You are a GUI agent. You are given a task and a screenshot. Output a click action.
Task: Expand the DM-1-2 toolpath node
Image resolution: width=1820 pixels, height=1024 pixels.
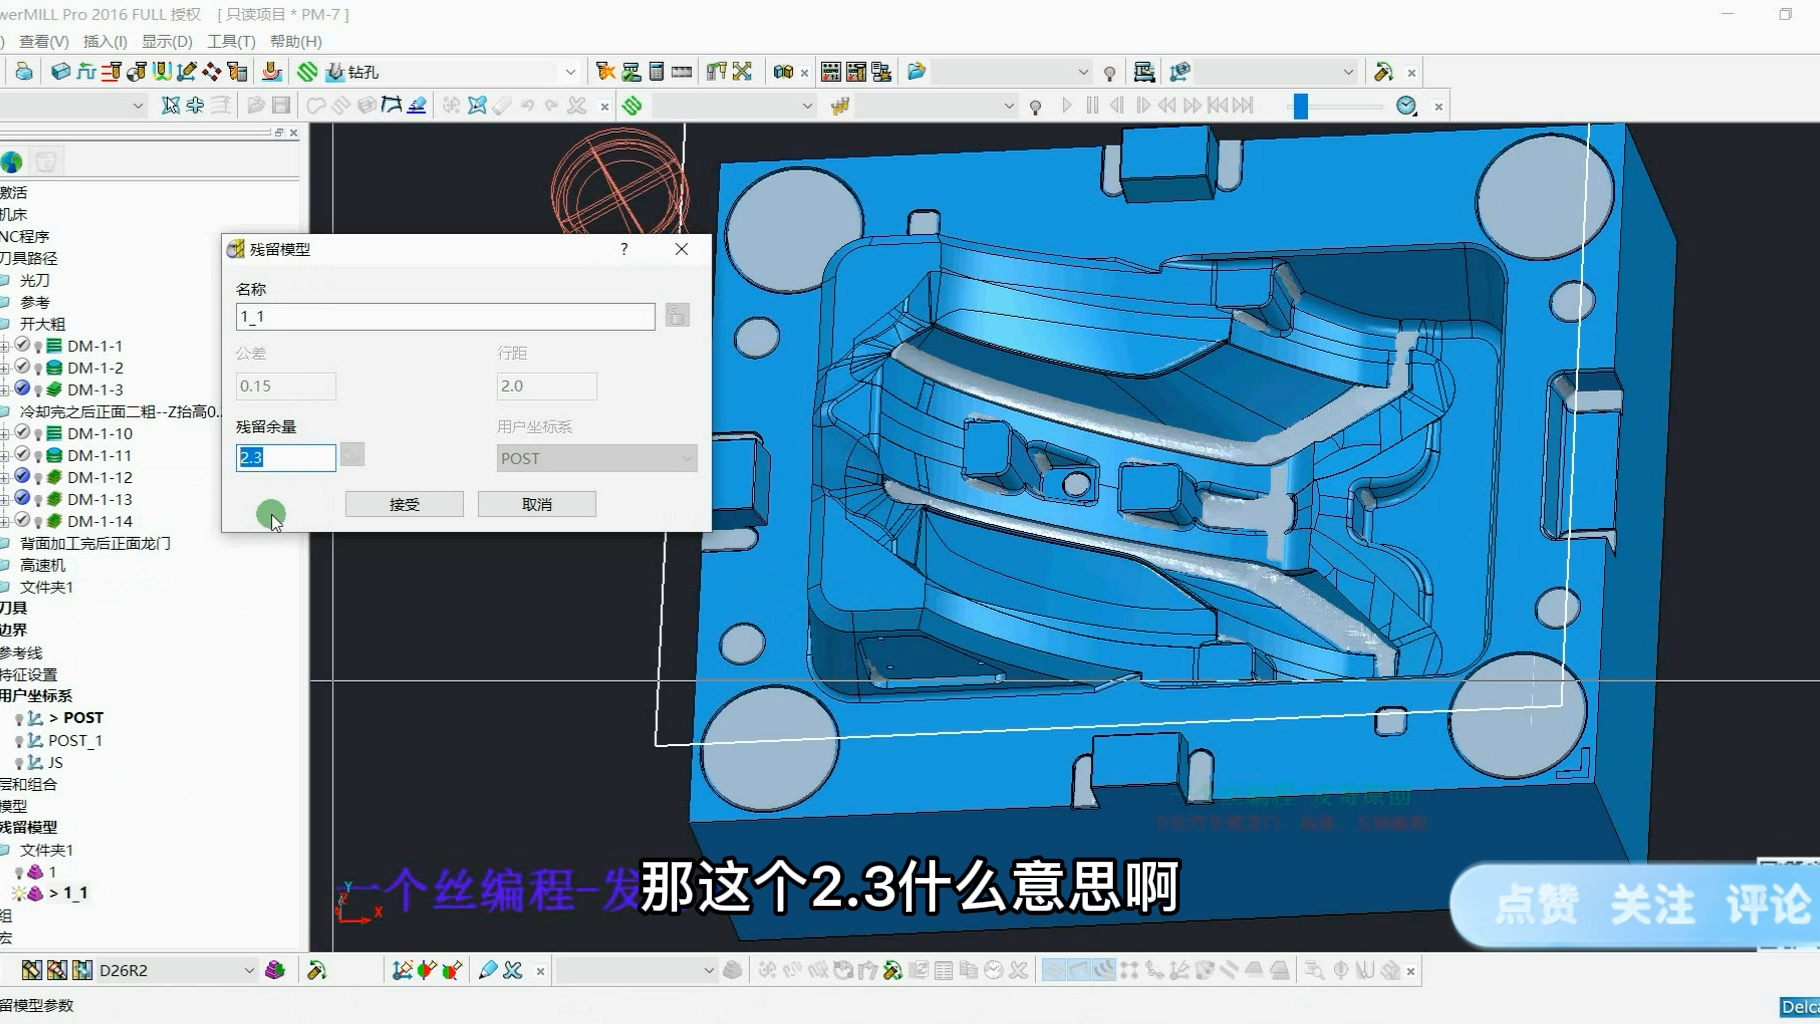[5, 368]
